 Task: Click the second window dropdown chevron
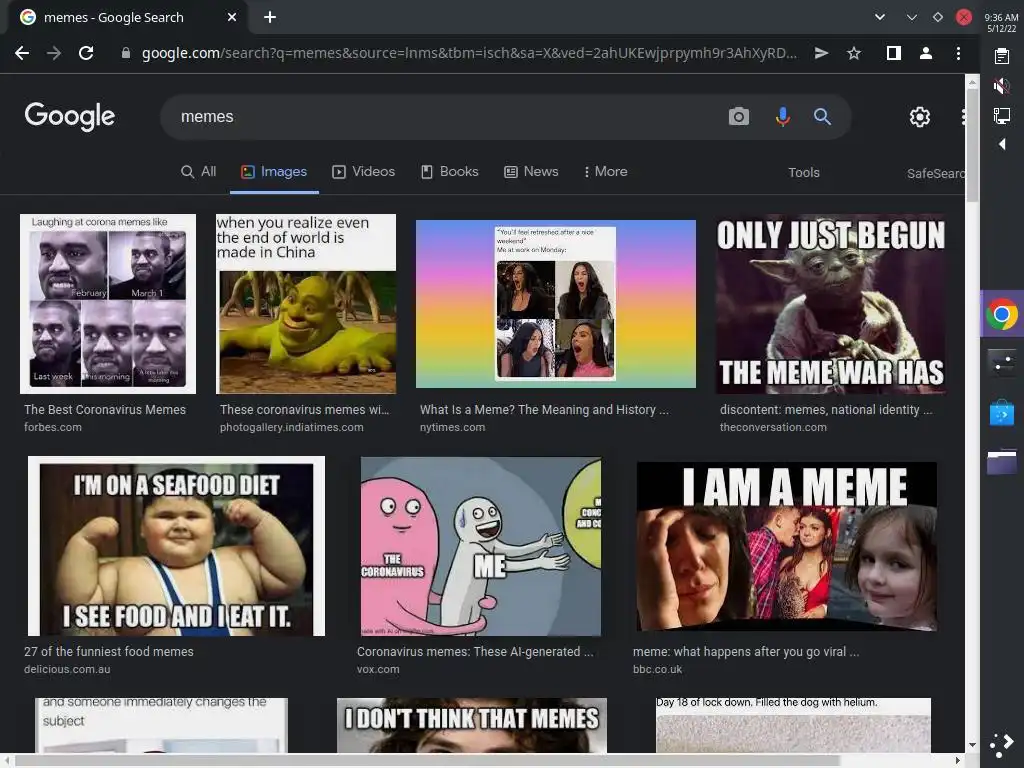912,18
